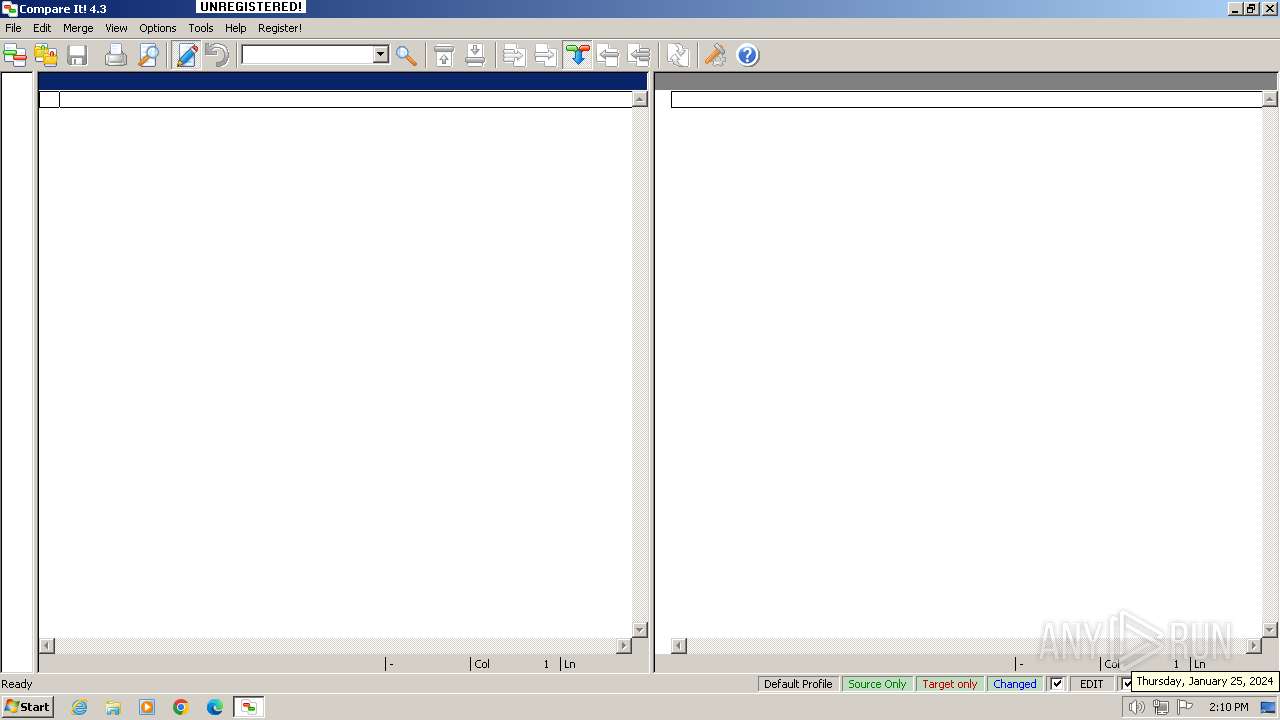Launch Internet Explorer from taskbar
Screen dimensions: 1280x720
79,707
